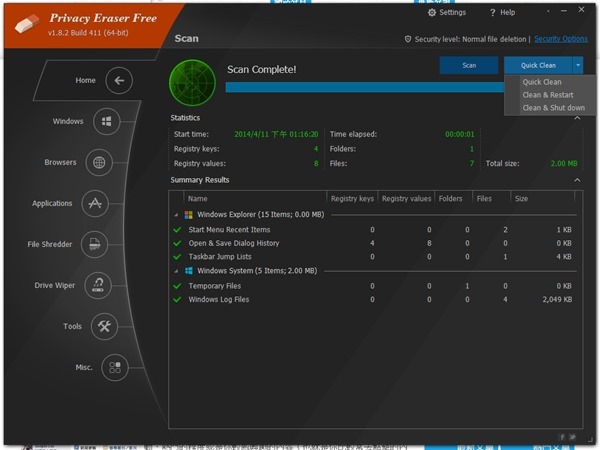Choose Clean & Restart option
The image size is (600, 450).
point(548,95)
